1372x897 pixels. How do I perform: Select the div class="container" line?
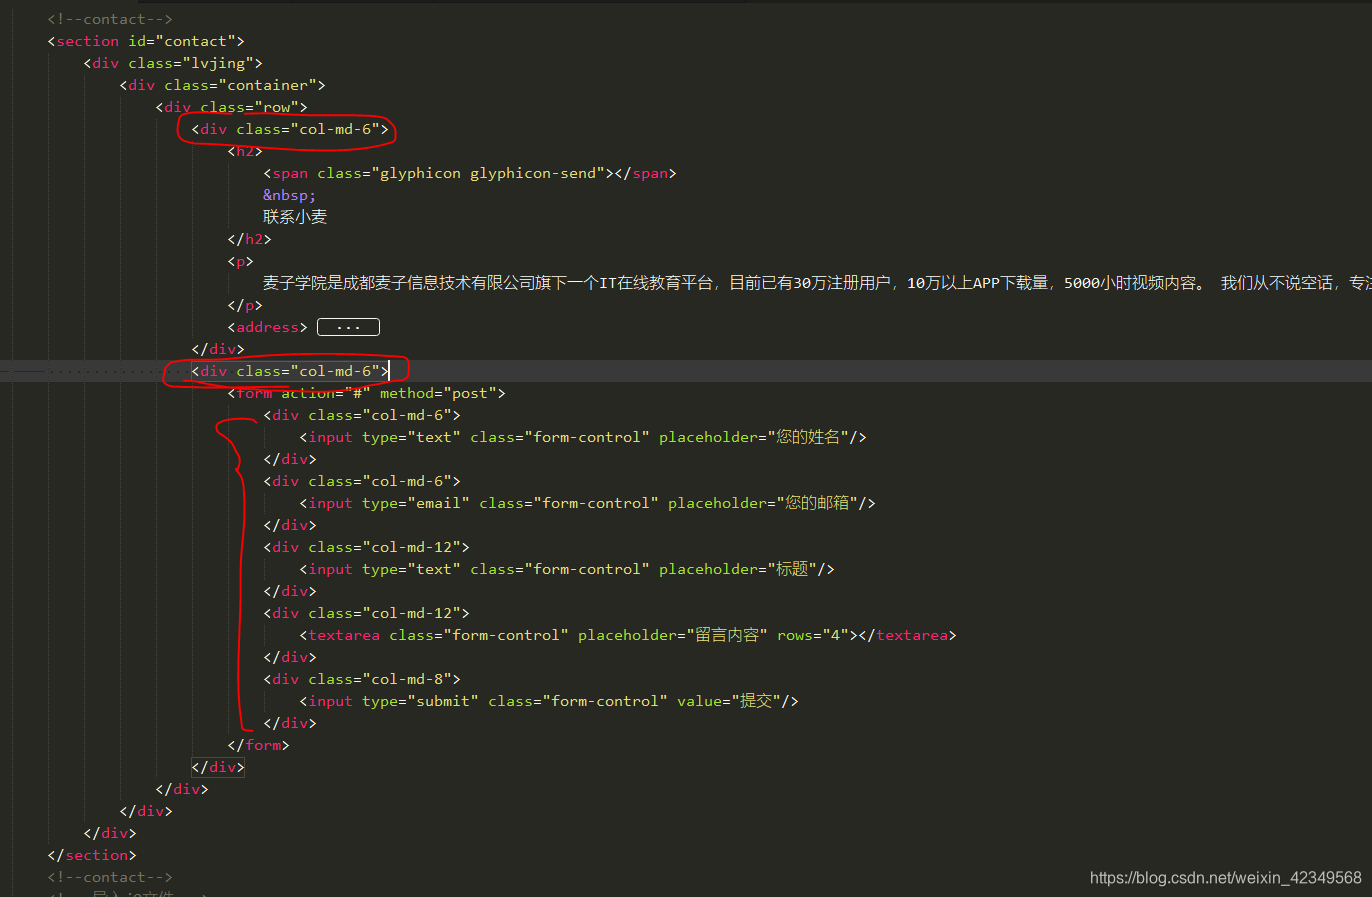[222, 85]
